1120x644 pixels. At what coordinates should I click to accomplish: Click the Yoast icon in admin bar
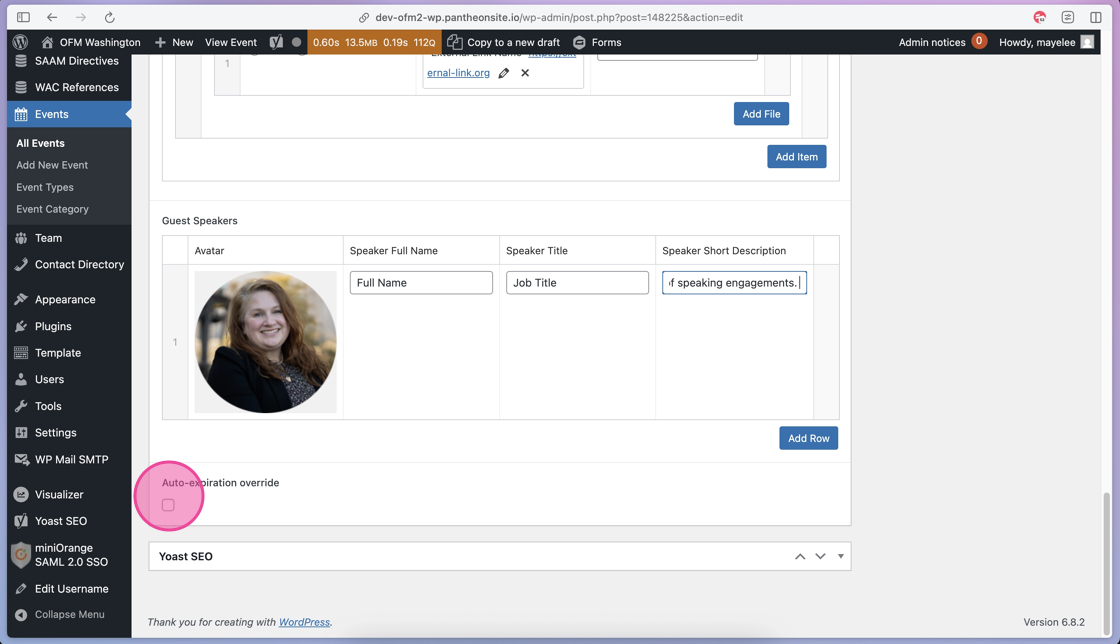(x=276, y=42)
